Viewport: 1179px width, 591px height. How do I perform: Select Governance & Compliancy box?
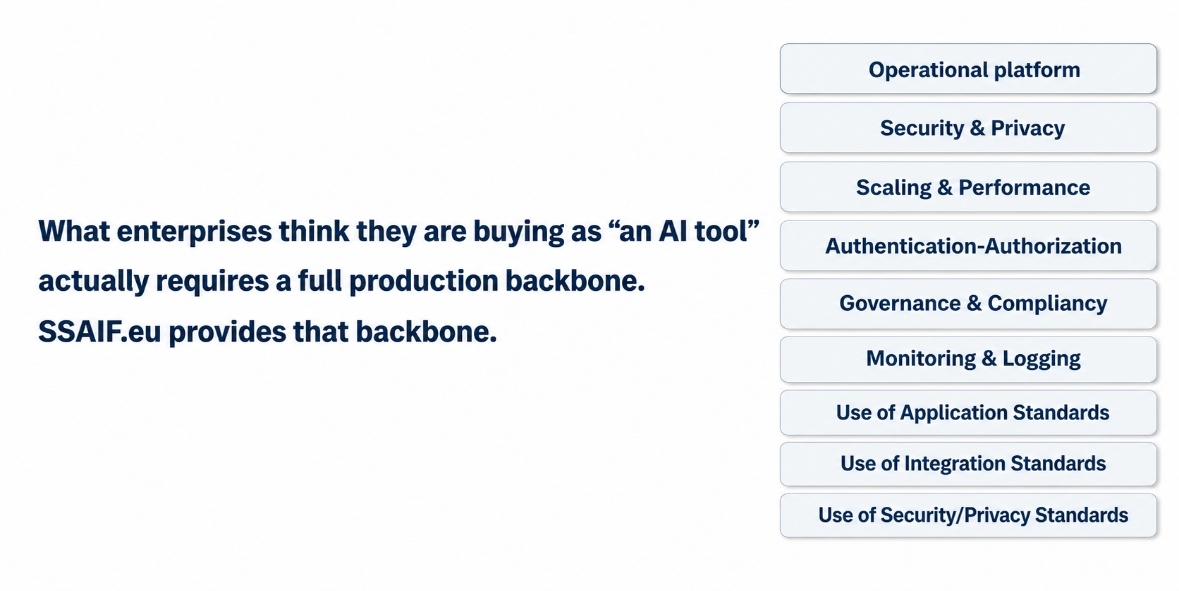click(968, 304)
